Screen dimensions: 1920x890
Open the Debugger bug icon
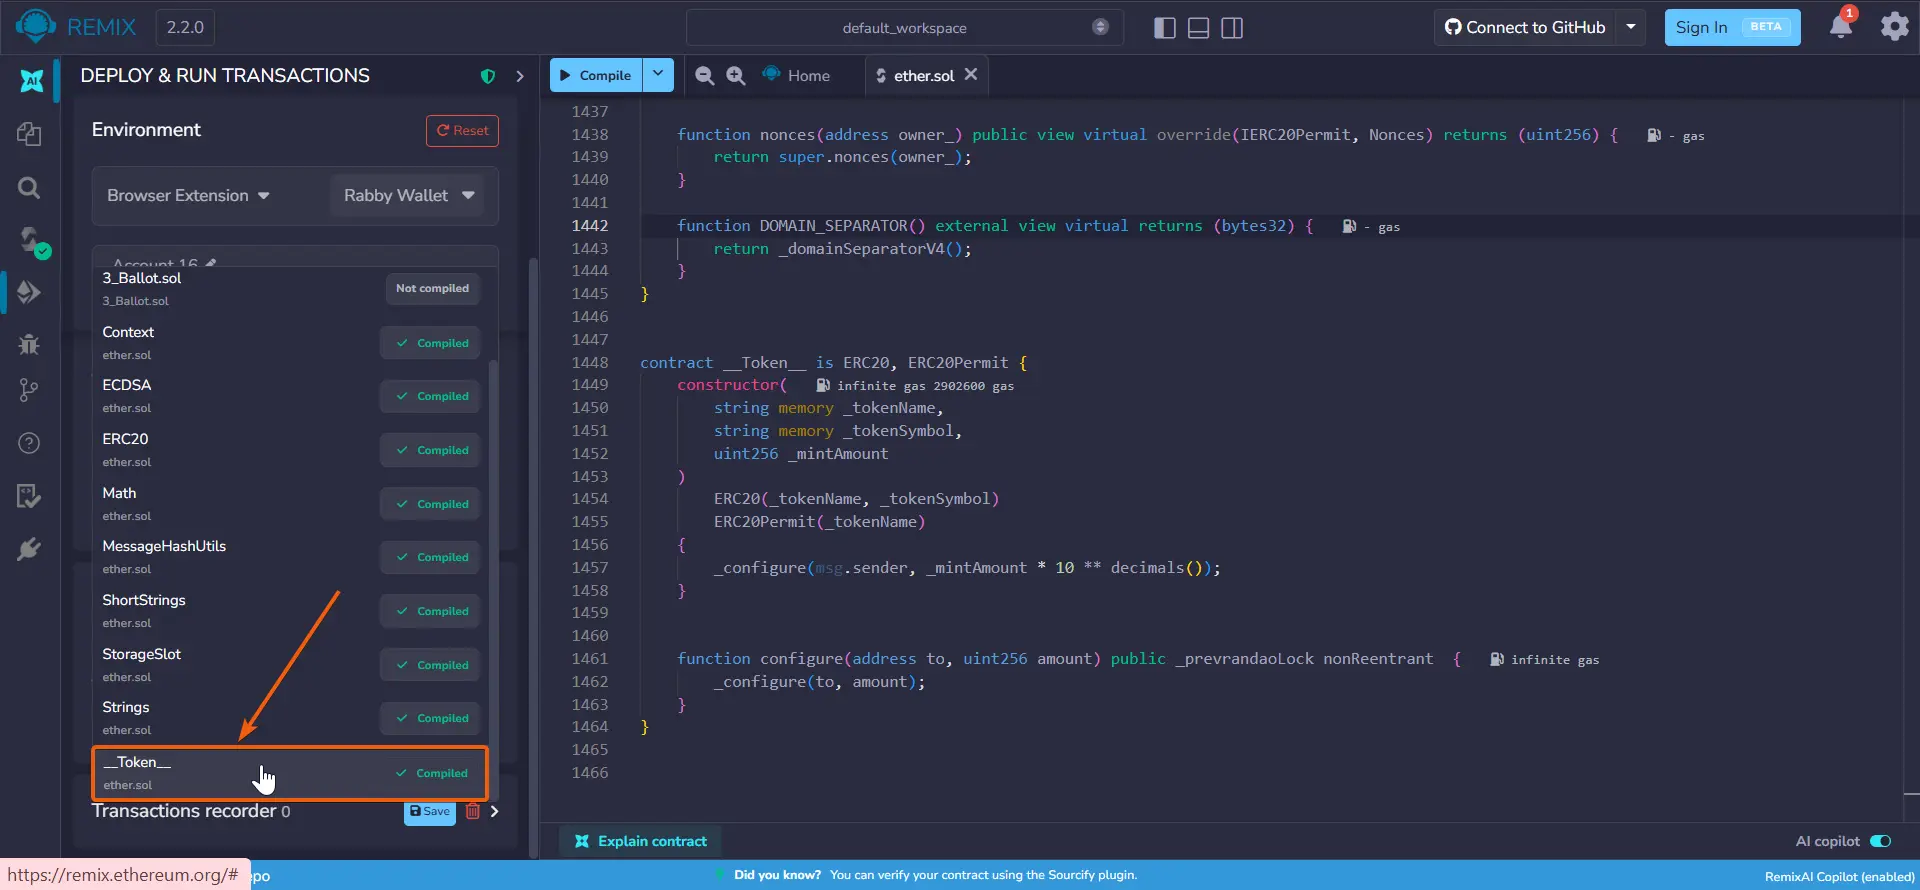(x=29, y=344)
